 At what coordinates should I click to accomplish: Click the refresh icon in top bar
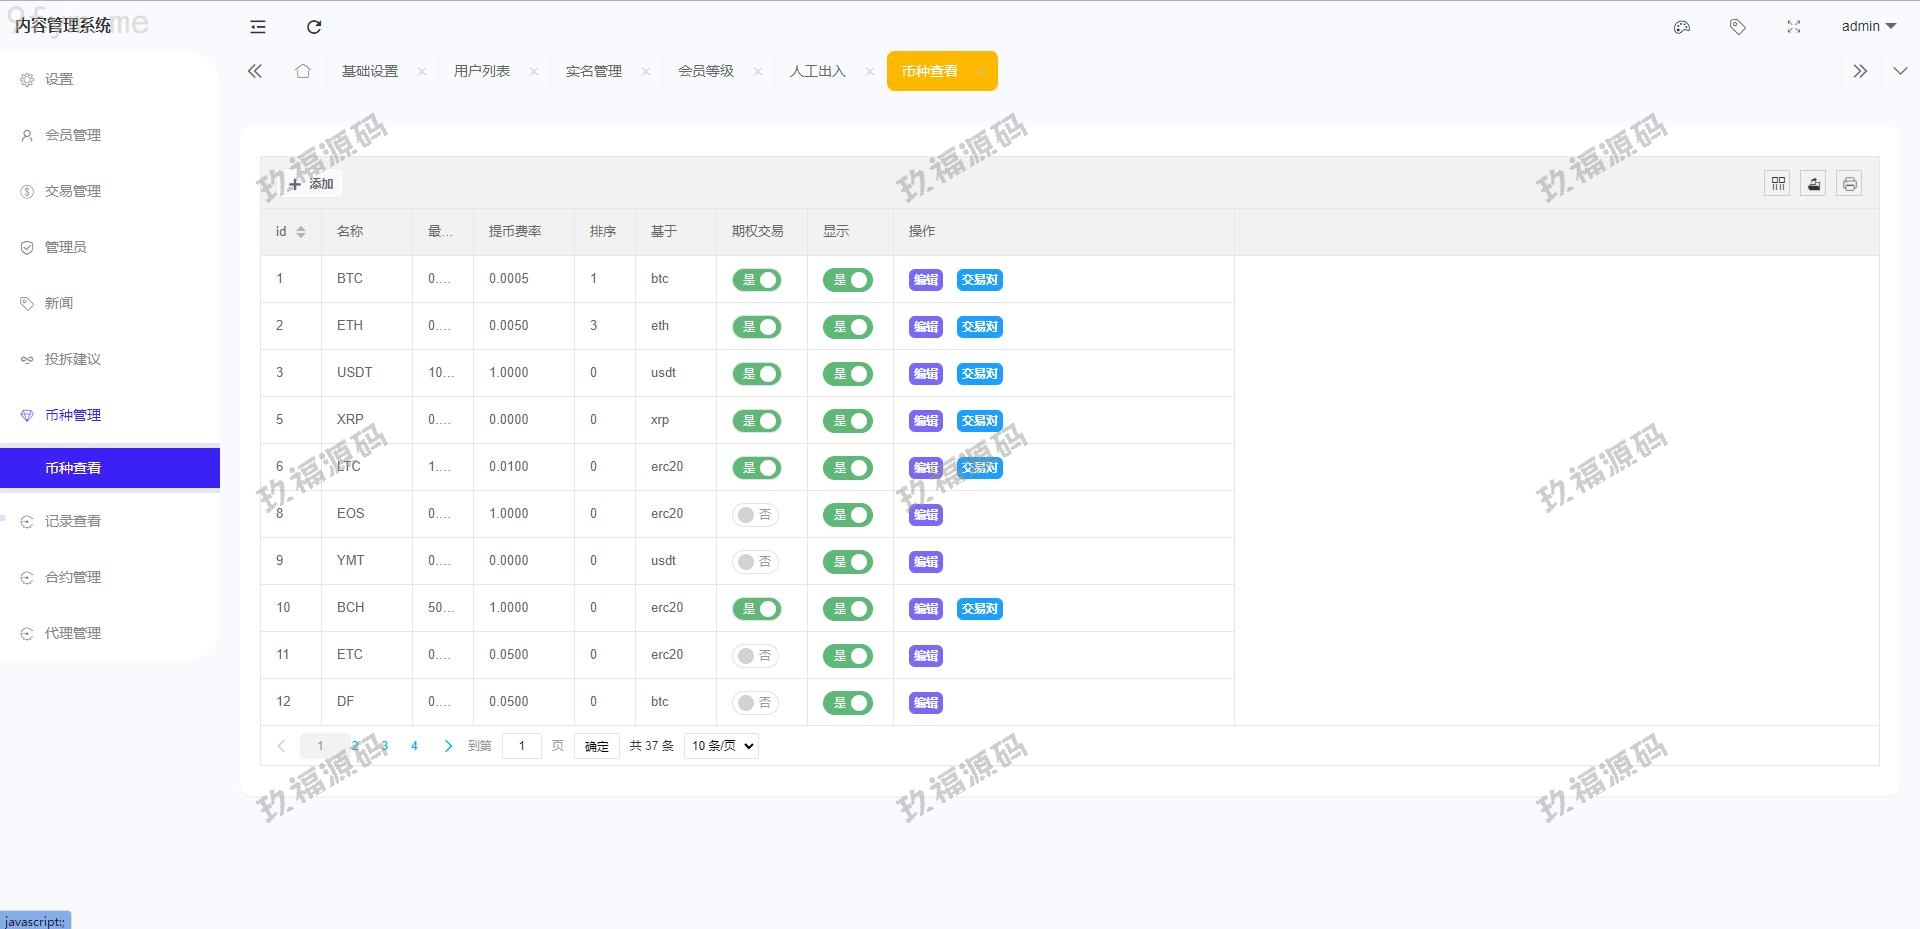314,27
